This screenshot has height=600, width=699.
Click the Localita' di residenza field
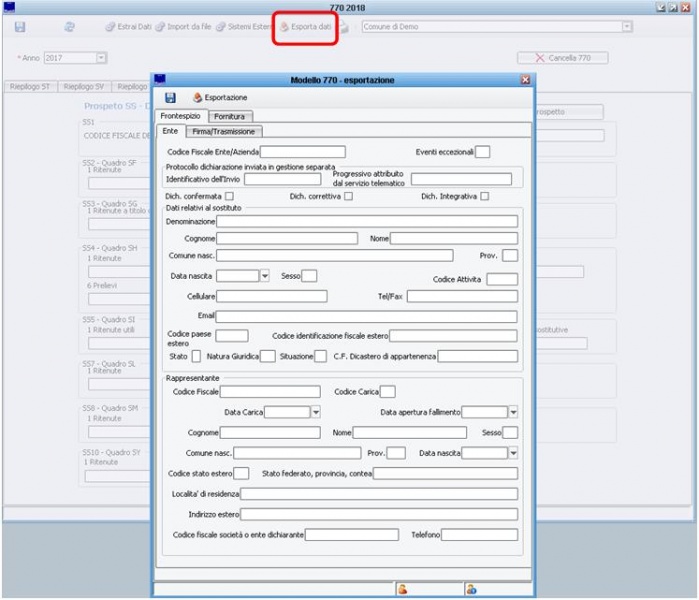379,494
